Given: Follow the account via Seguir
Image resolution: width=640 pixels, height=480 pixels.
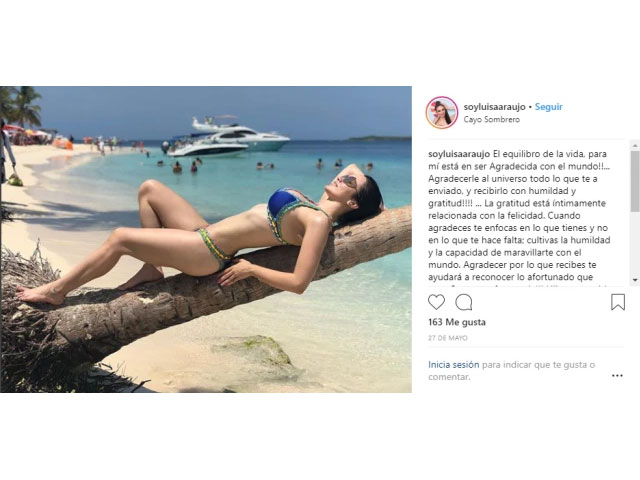Looking at the screenshot, I should pos(549,107).
